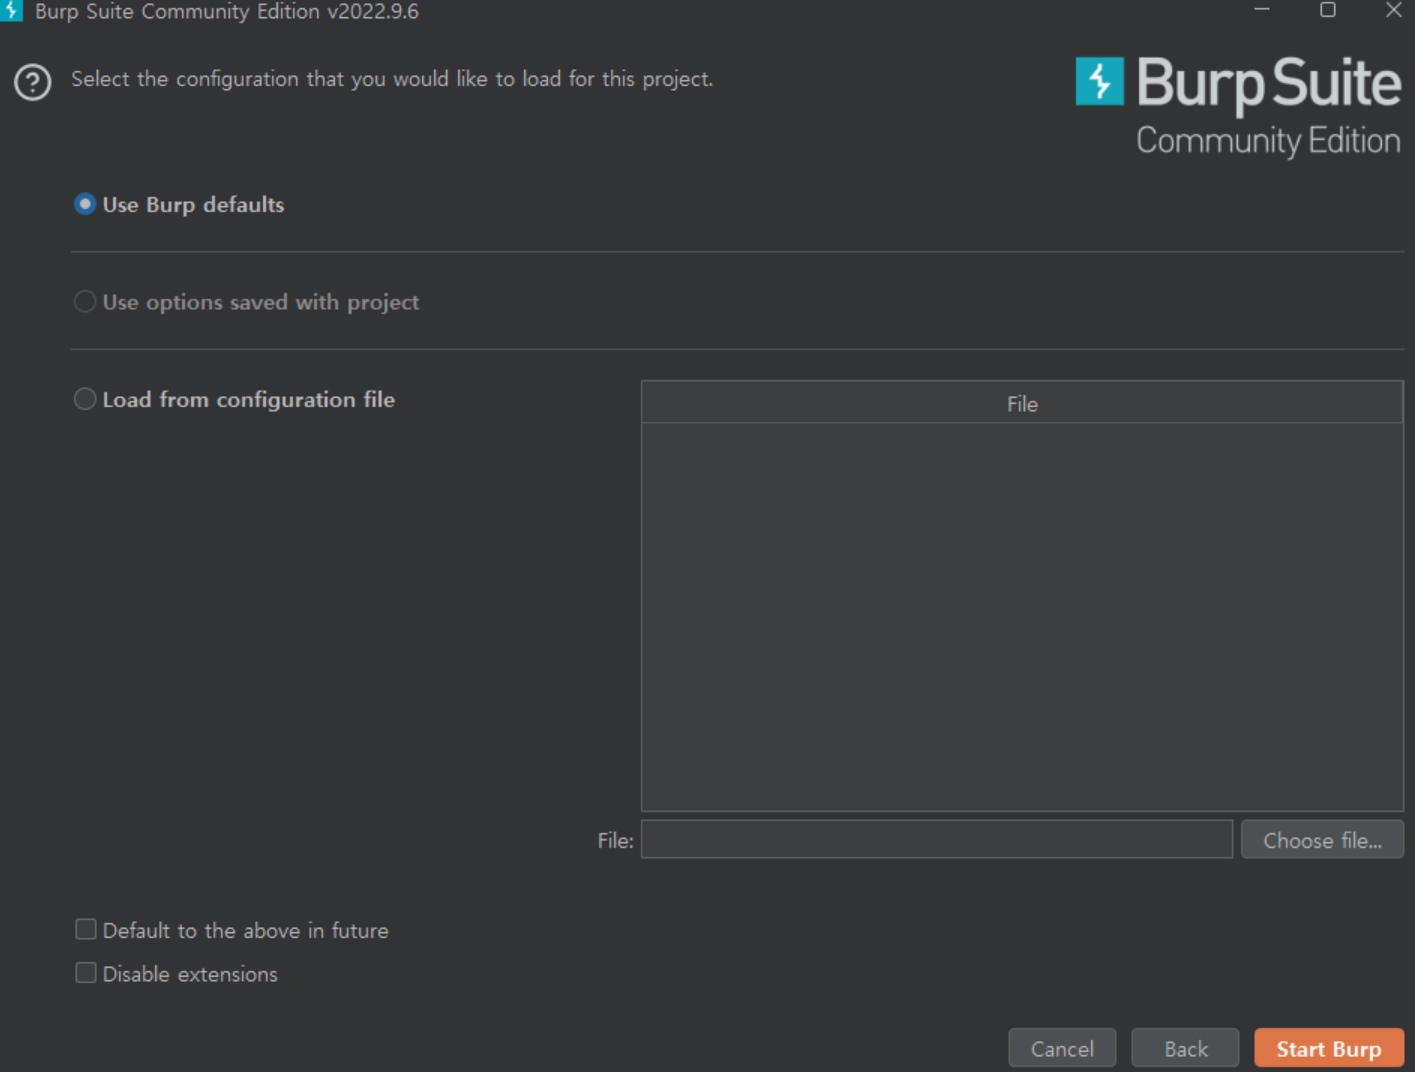Click inside the configuration file list area
Image resolution: width=1415 pixels, height=1072 pixels.
pos(1022,617)
